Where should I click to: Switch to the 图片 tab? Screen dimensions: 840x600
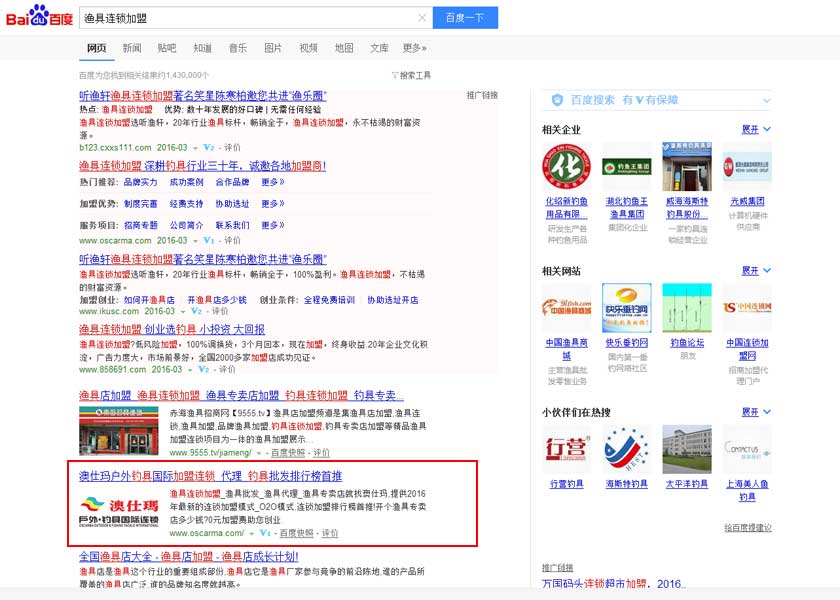(273, 48)
